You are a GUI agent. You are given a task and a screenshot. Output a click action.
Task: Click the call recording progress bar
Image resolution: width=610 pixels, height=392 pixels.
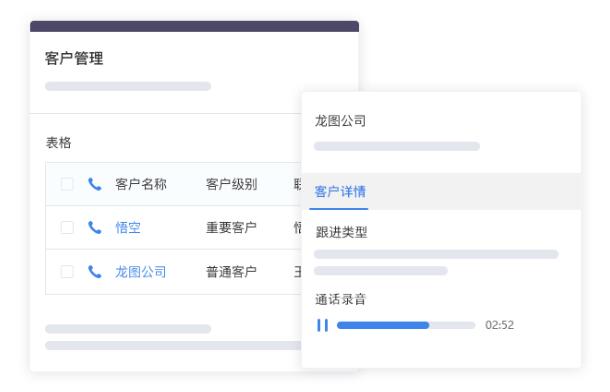[x=406, y=325]
